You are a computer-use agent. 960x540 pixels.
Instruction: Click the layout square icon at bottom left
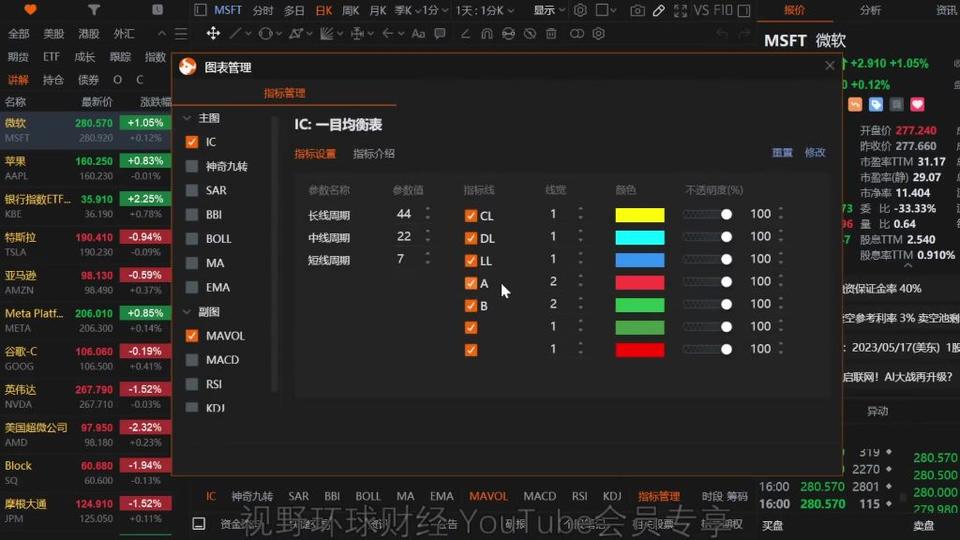(199, 523)
